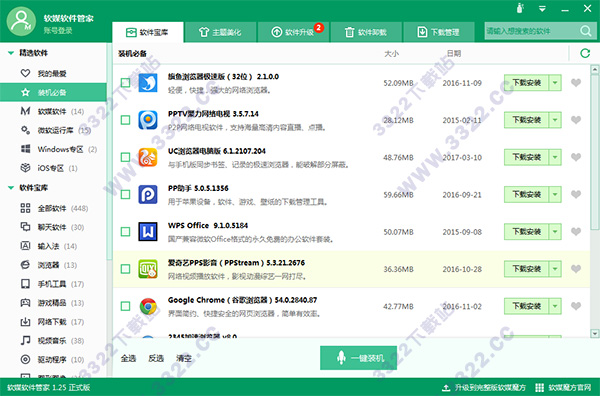Click the UC浏览器 app icon
The width and height of the screenshot is (600, 396).
[148, 157]
